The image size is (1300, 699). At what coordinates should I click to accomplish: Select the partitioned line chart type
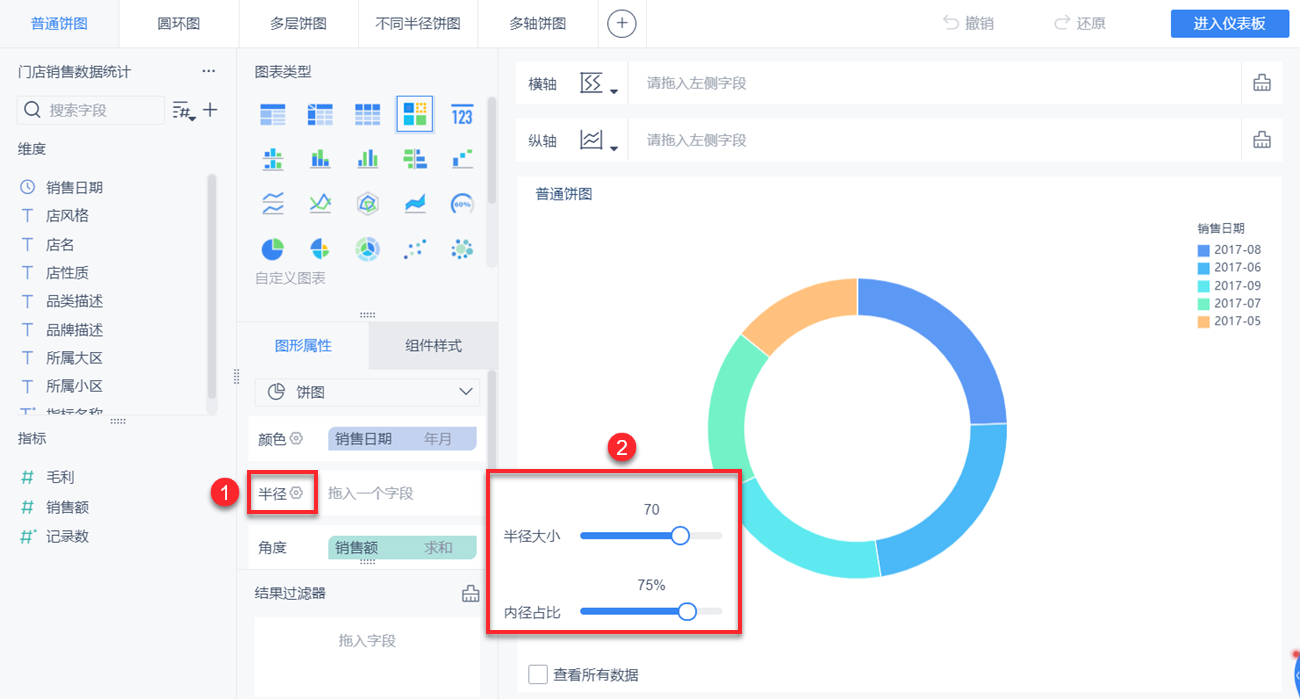coord(272,204)
